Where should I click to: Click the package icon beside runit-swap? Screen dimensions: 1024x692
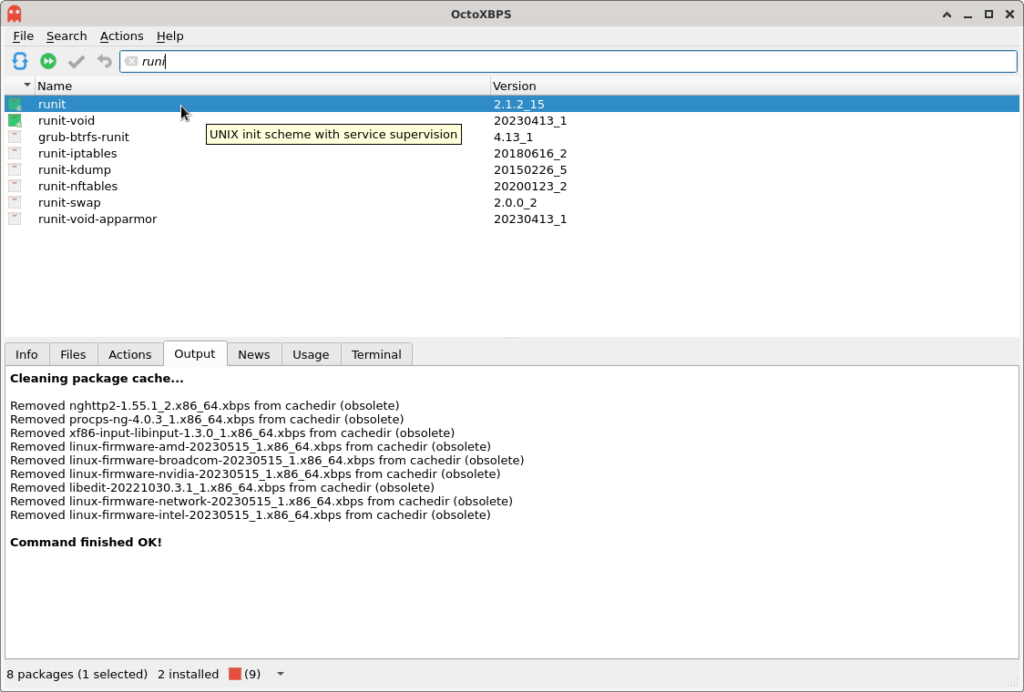point(15,203)
